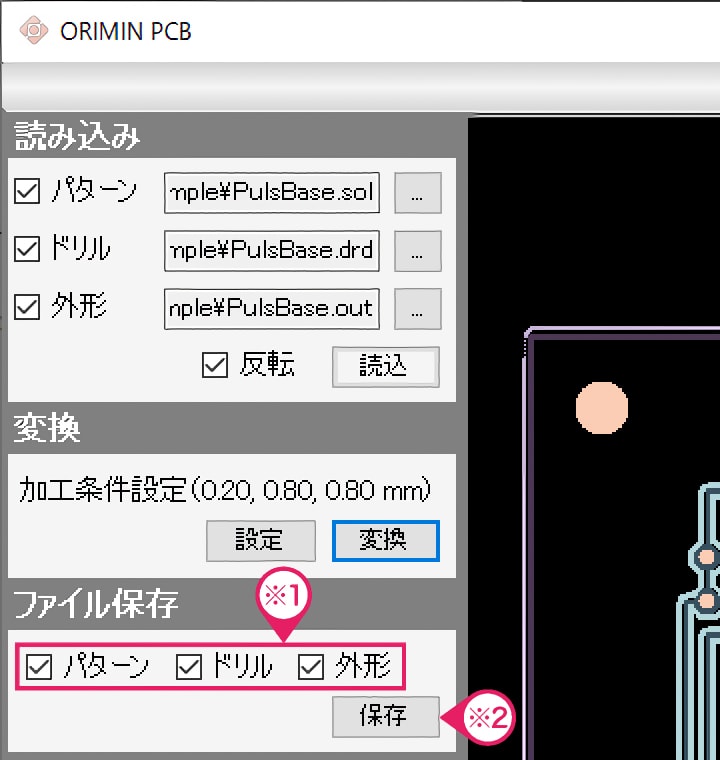Disable the 反転 checkbox

point(215,365)
